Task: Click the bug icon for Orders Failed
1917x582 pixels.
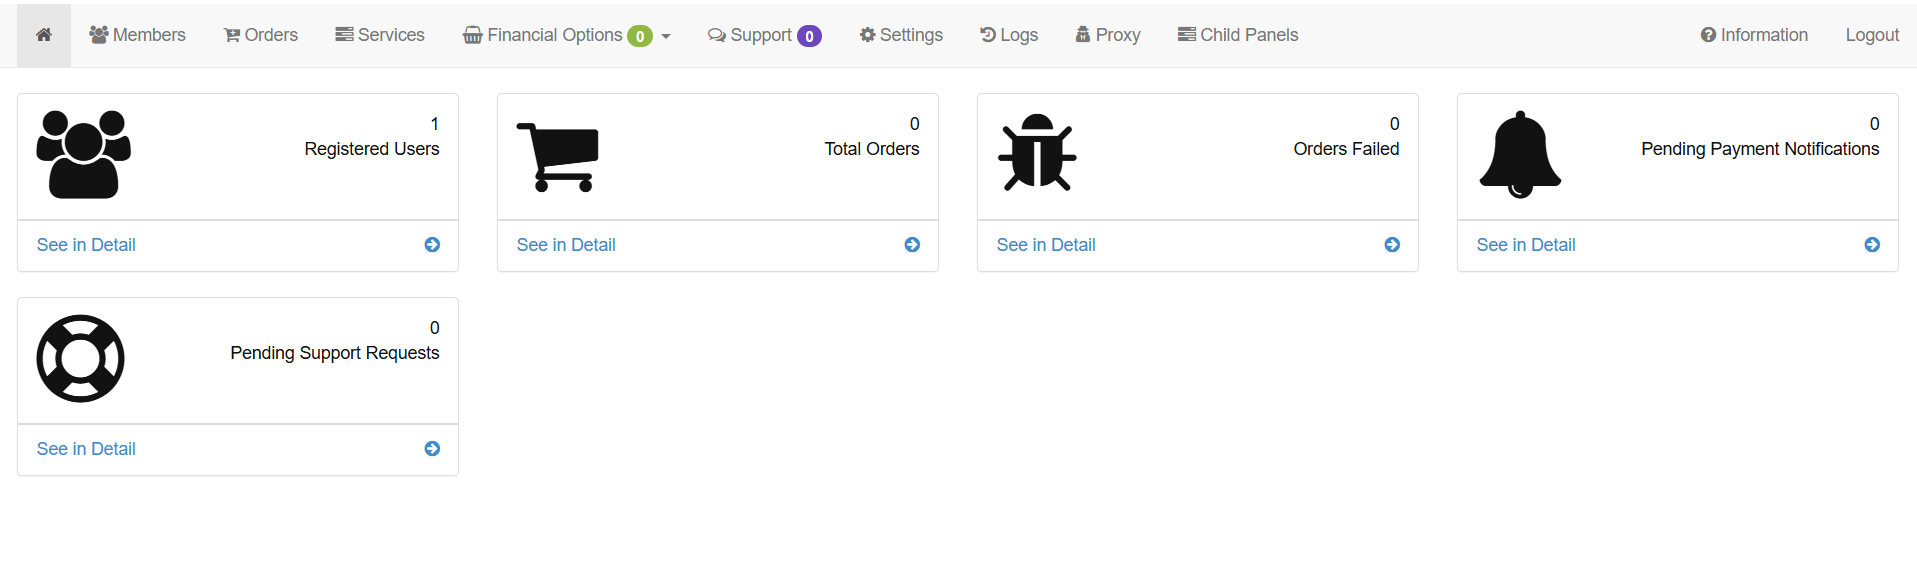Action: (1038, 153)
